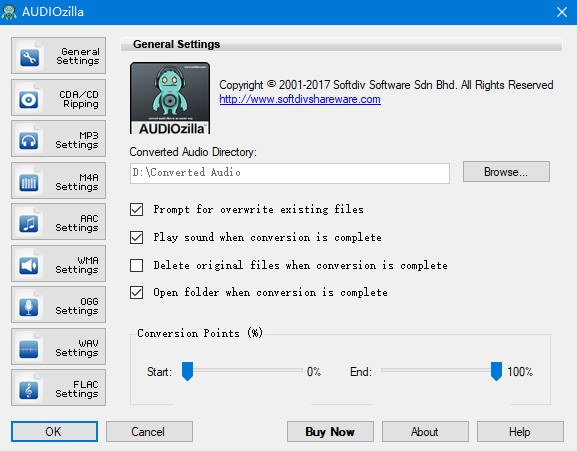Browse for converted audio directory
The width and height of the screenshot is (577, 451).
(506, 171)
